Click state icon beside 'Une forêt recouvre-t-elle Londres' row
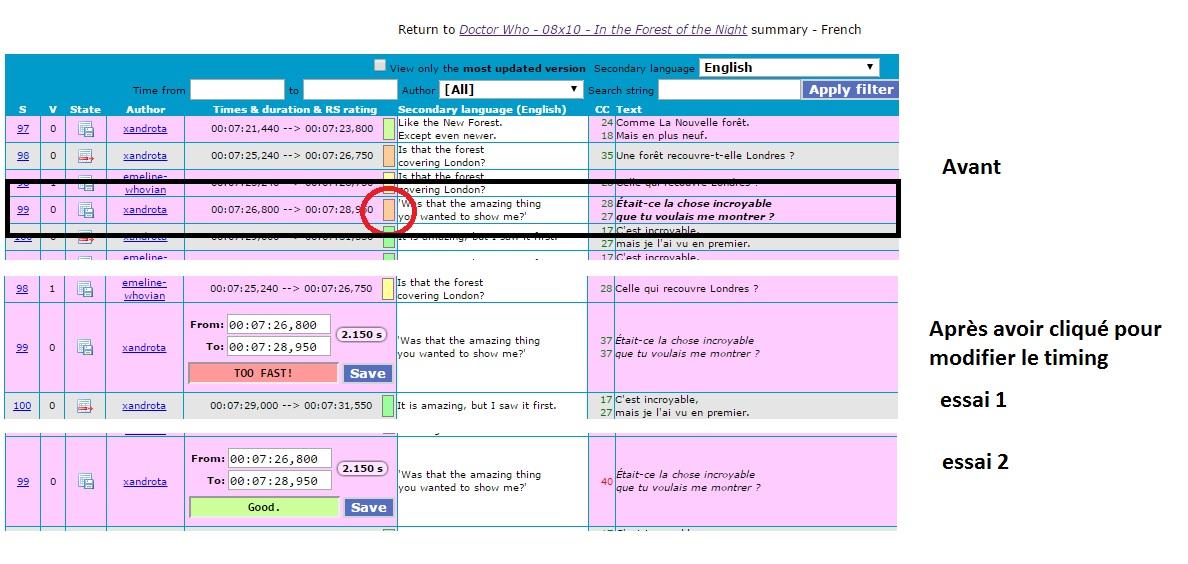The height and width of the screenshot is (564, 1188). pyautogui.click(x=85, y=156)
